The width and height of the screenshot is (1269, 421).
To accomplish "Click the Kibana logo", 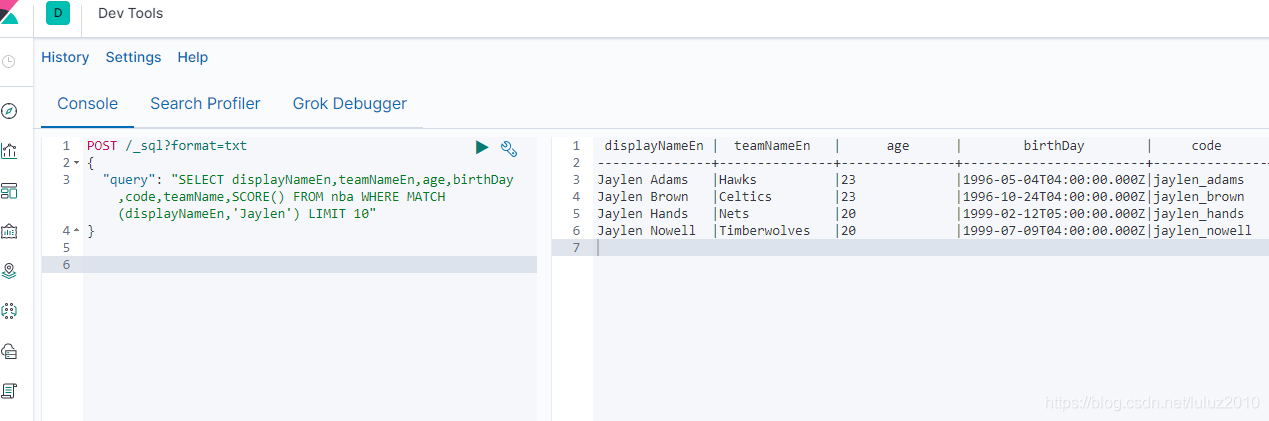I will (x=9, y=13).
